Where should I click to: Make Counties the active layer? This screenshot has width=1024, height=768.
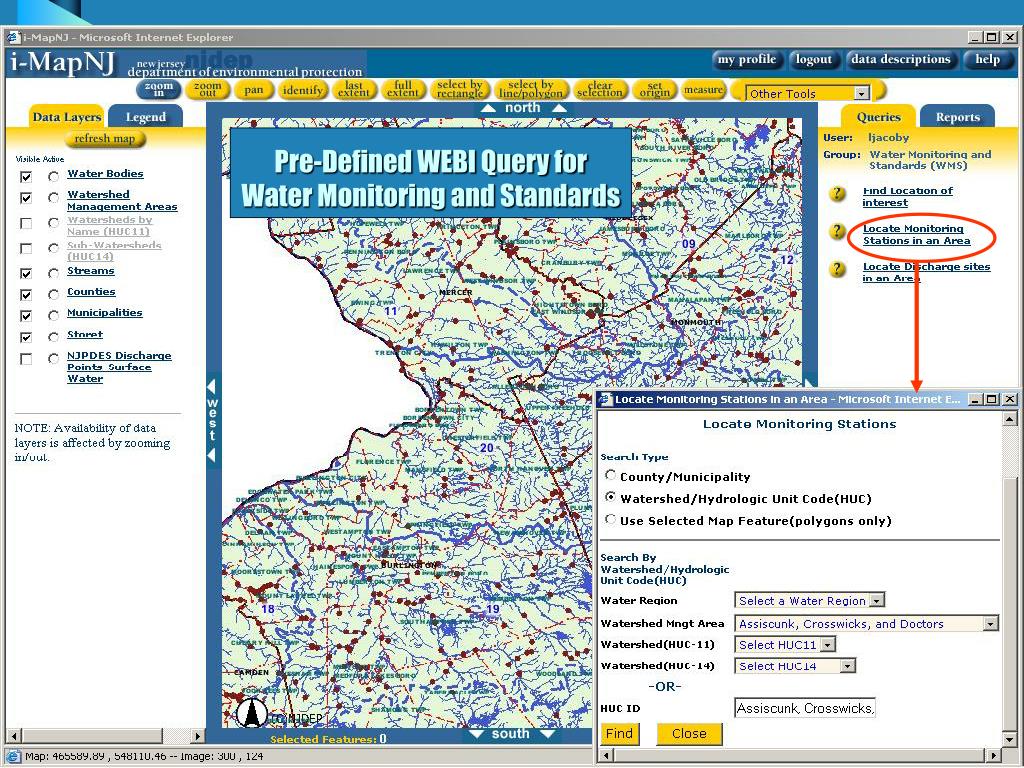pyautogui.click(x=54, y=295)
